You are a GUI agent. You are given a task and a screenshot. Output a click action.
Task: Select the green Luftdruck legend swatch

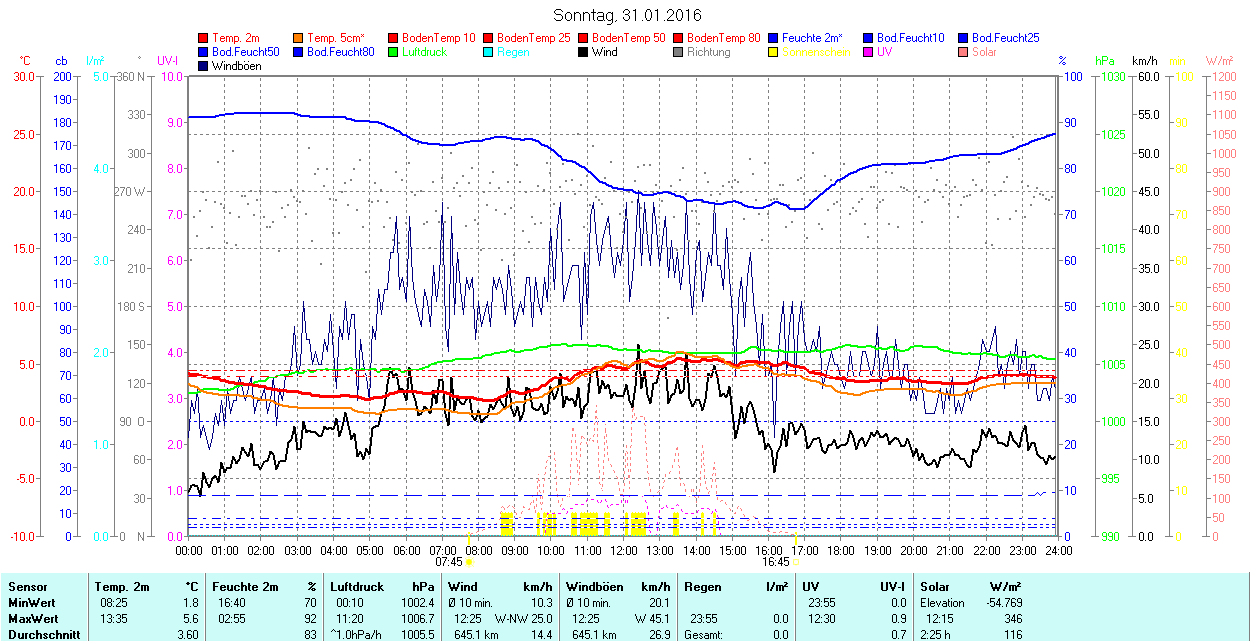[394, 52]
